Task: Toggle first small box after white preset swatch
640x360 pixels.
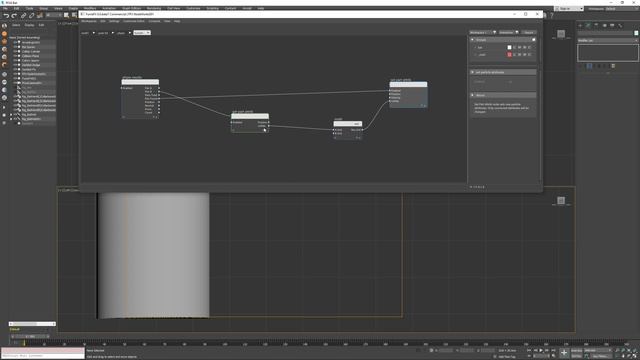Action: tap(514, 47)
